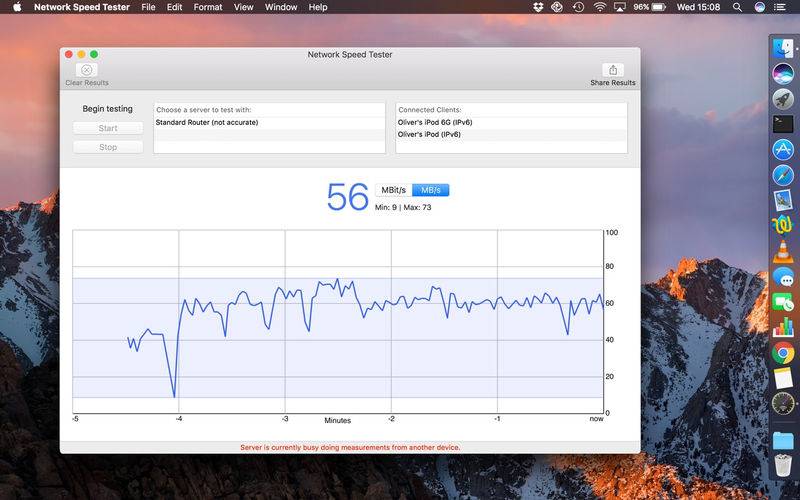800x500 pixels.
Task: Open the View menu
Action: pyautogui.click(x=243, y=7)
